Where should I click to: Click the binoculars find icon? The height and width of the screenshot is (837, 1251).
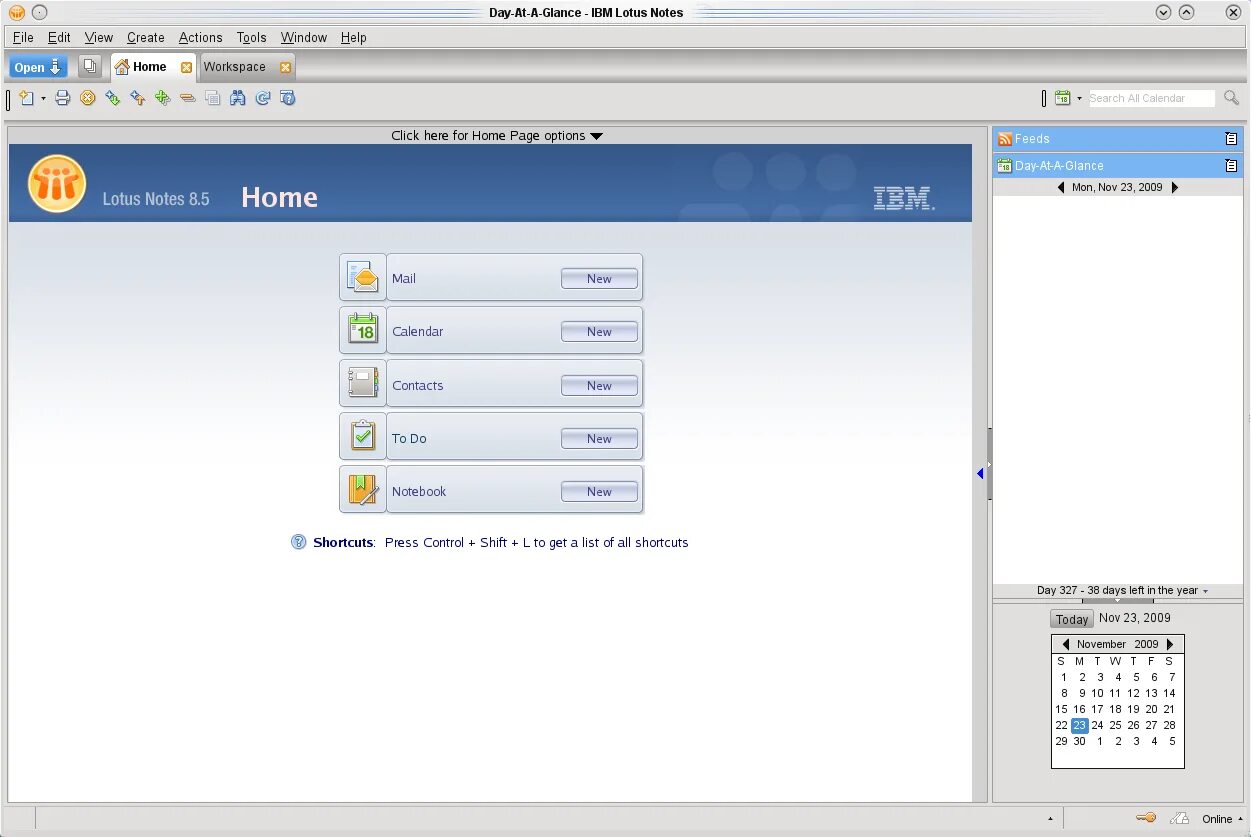(237, 98)
